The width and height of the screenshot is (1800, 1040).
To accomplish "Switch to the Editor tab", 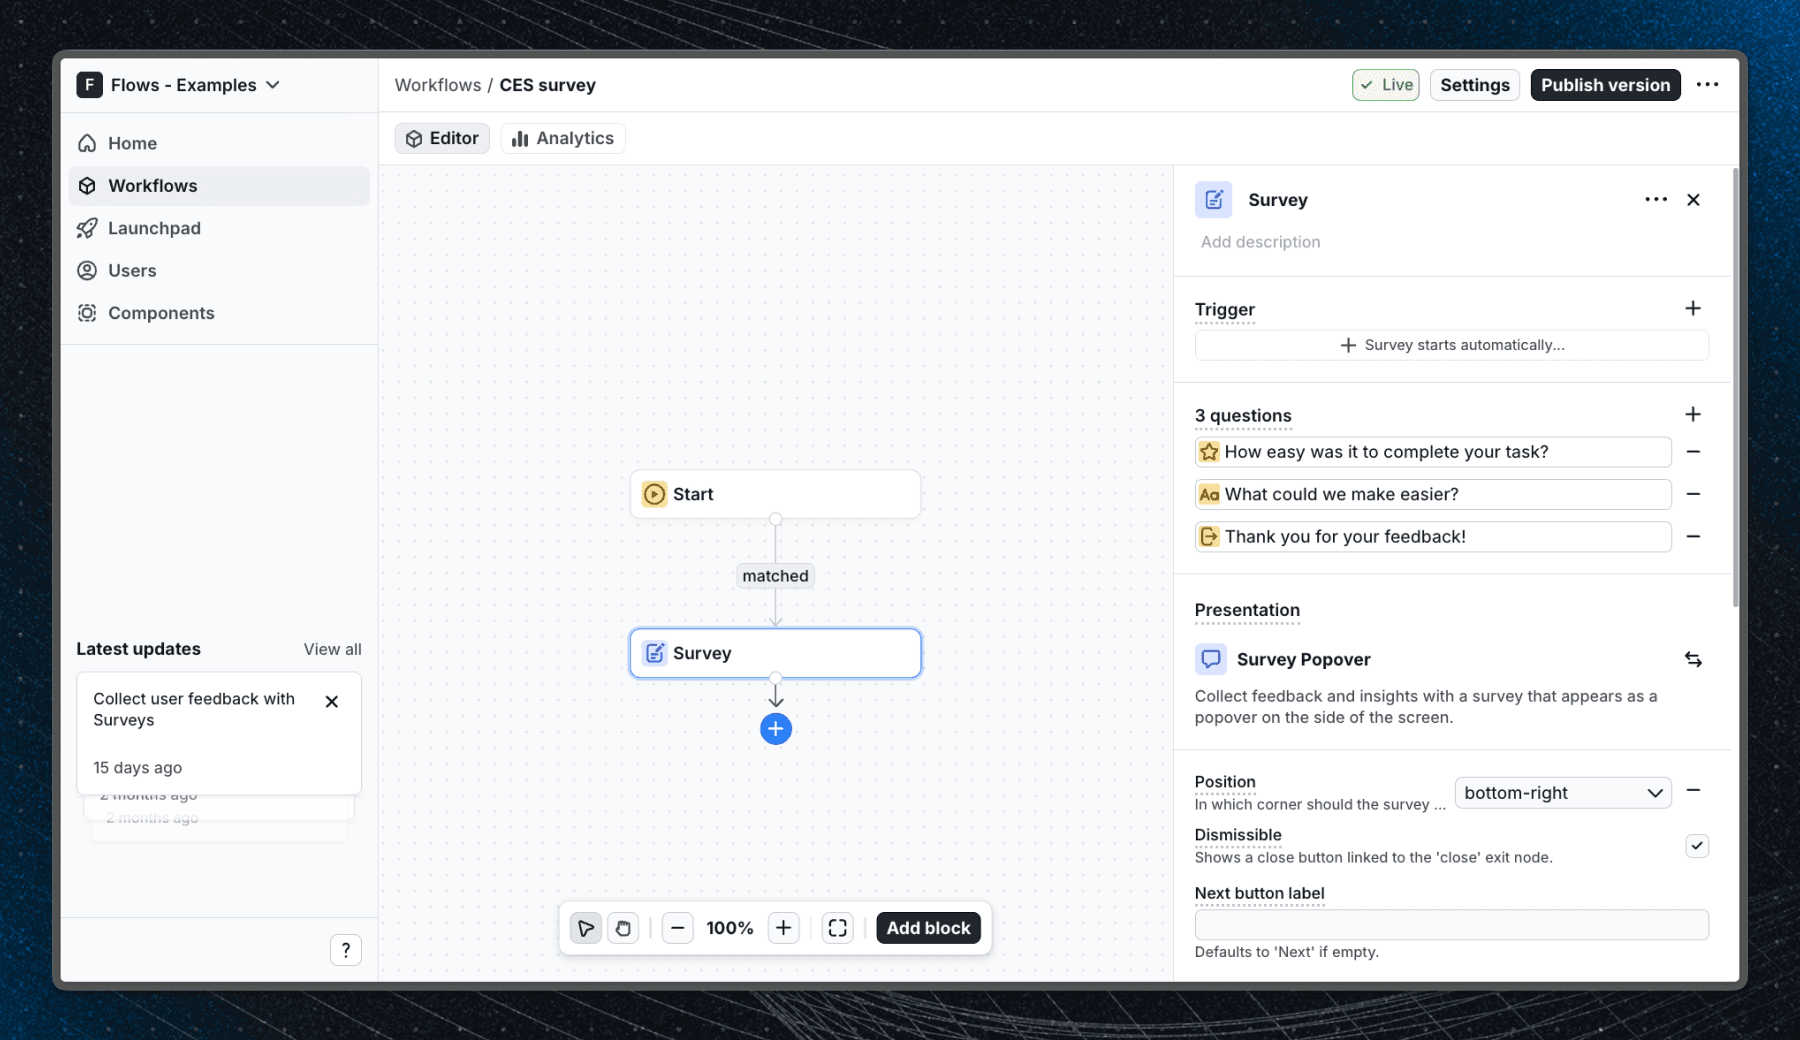I will (442, 138).
